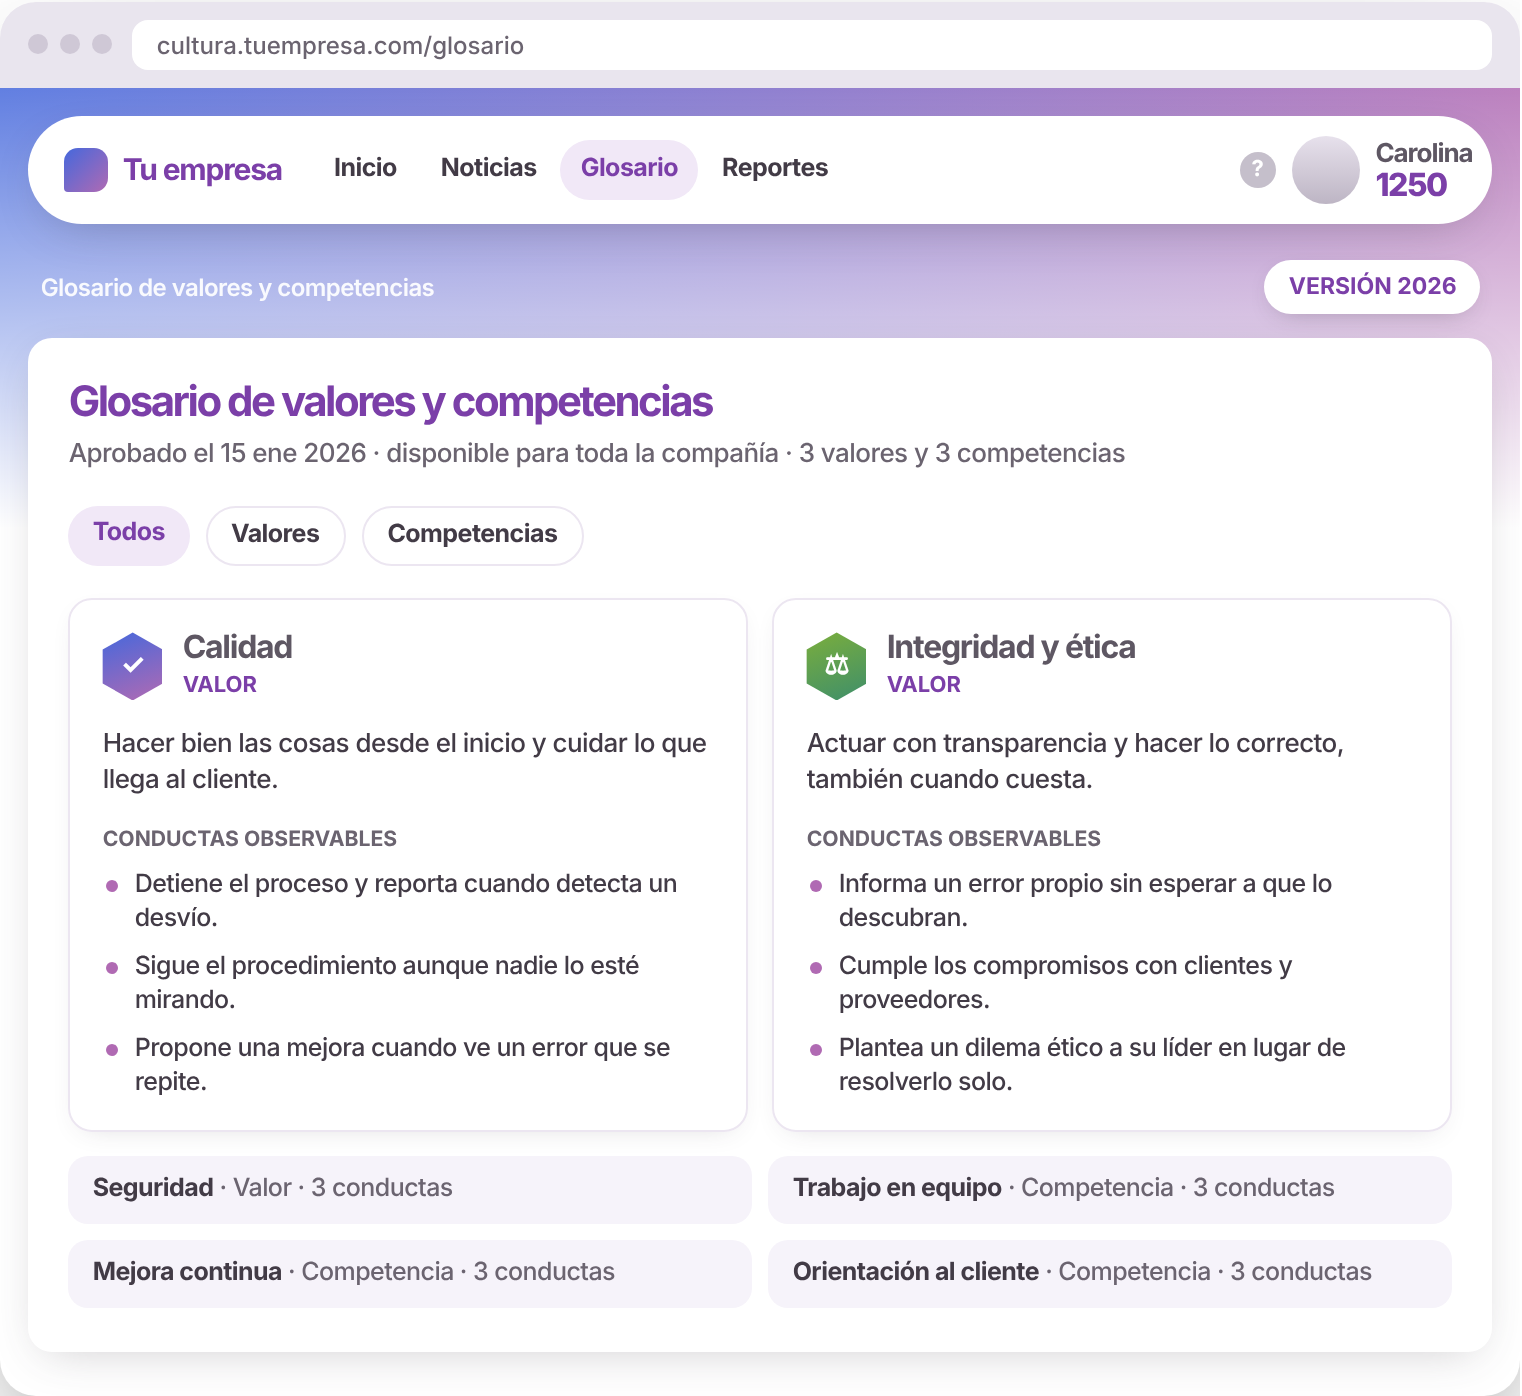Image resolution: width=1522 pixels, height=1396 pixels.
Task: Filter glossary by Competencias
Action: [x=473, y=535]
